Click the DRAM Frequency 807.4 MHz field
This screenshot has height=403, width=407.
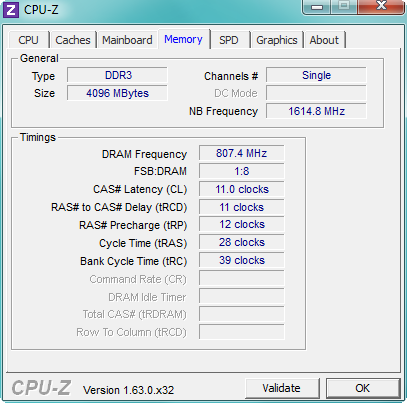point(242,153)
